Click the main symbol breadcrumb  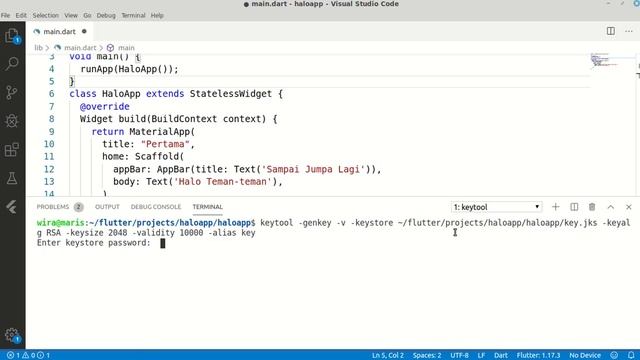tap(126, 48)
